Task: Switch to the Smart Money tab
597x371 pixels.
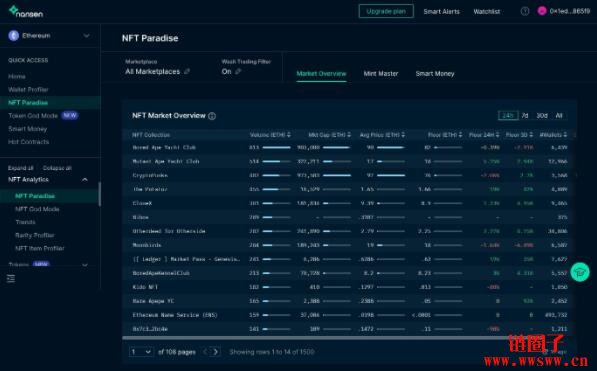Action: click(x=435, y=74)
